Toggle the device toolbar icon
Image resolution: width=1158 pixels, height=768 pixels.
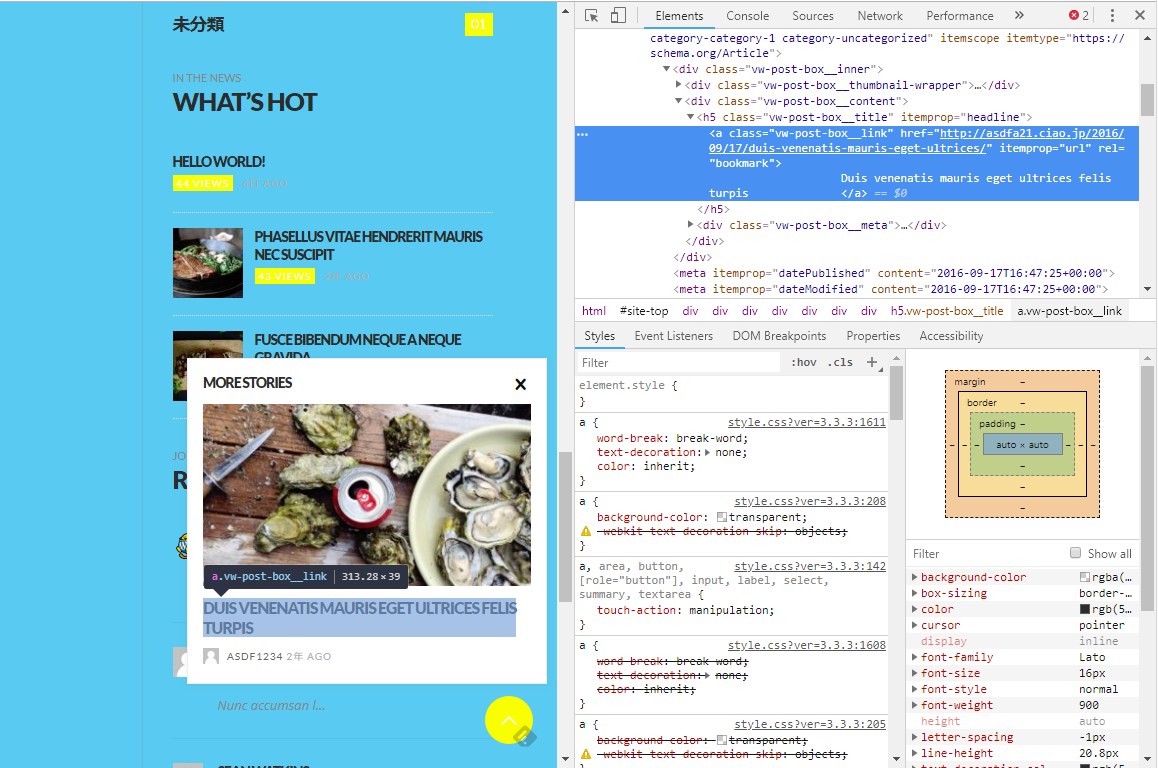tap(618, 15)
